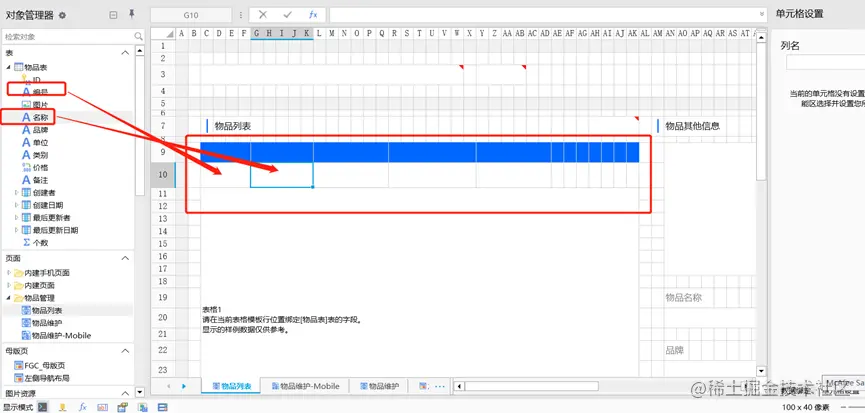Select the 图片 image field
The width and height of the screenshot is (865, 413).
pos(35,104)
